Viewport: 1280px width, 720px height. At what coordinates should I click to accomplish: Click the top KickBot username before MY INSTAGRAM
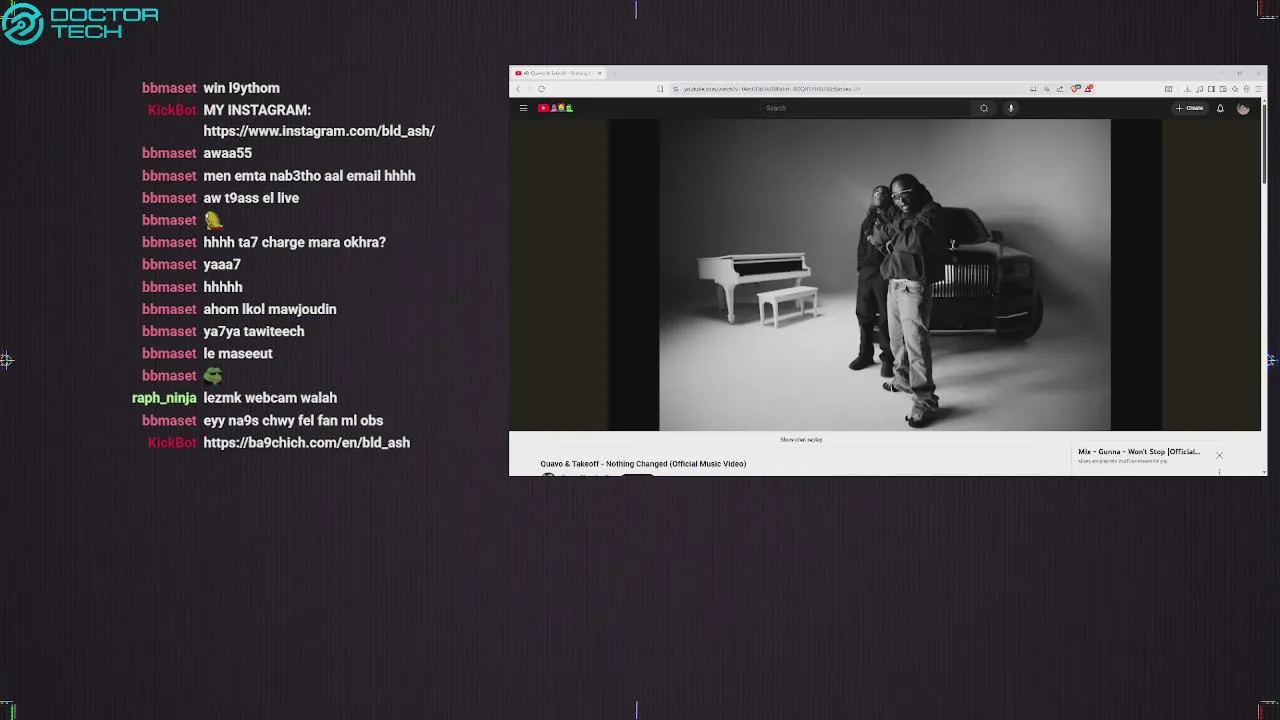172,110
